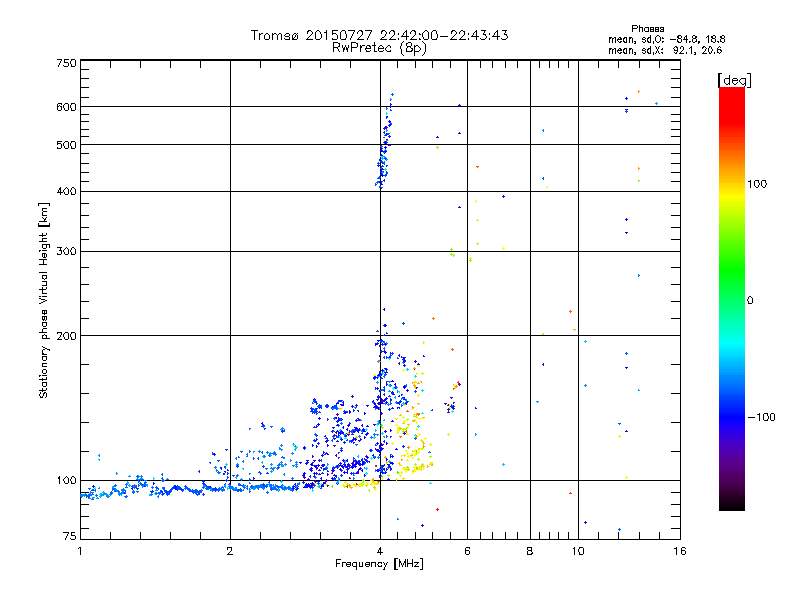Viewport: 800px width, 600px height.
Task: Click the y-axis tick label '200'
Action: pyautogui.click(x=66, y=336)
